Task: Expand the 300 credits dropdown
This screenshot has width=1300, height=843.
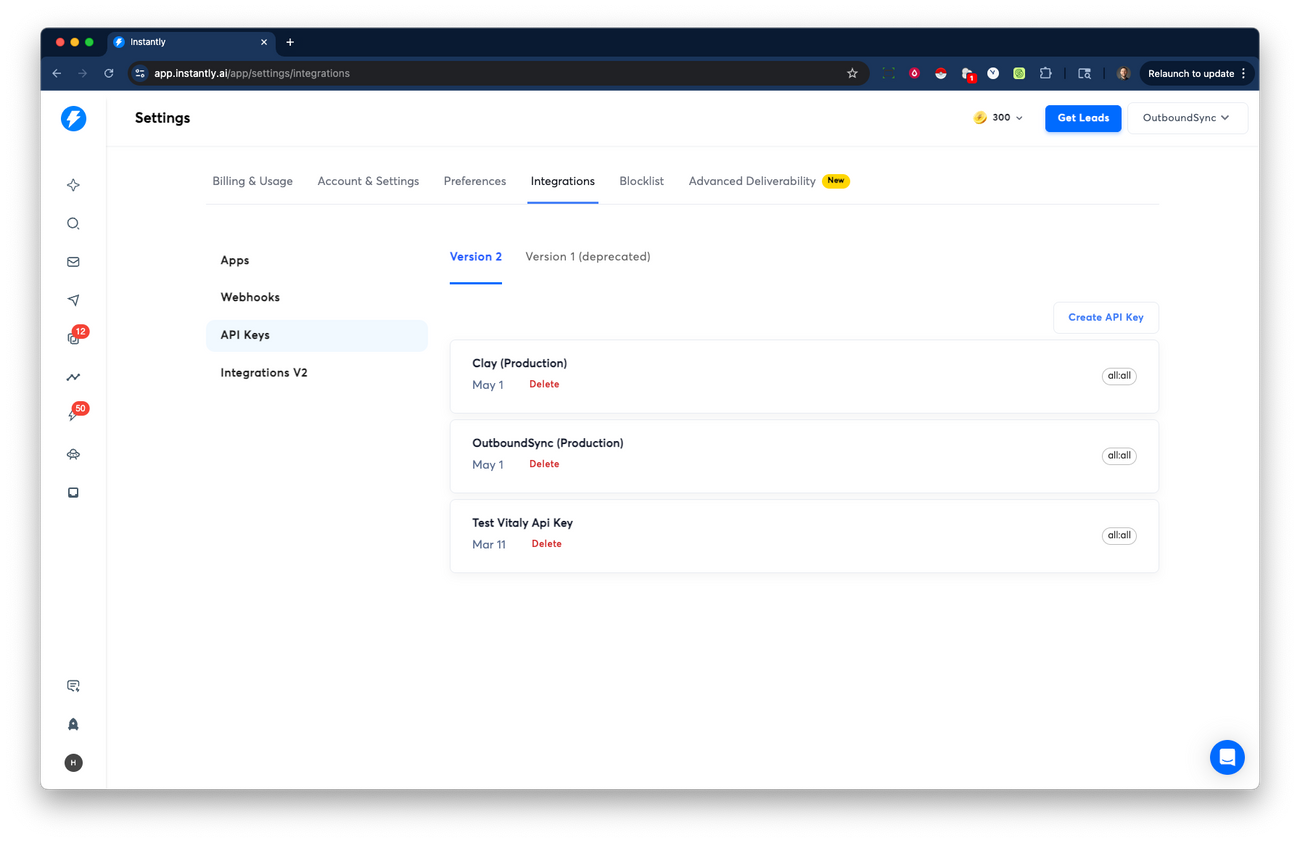Action: pyautogui.click(x=997, y=117)
